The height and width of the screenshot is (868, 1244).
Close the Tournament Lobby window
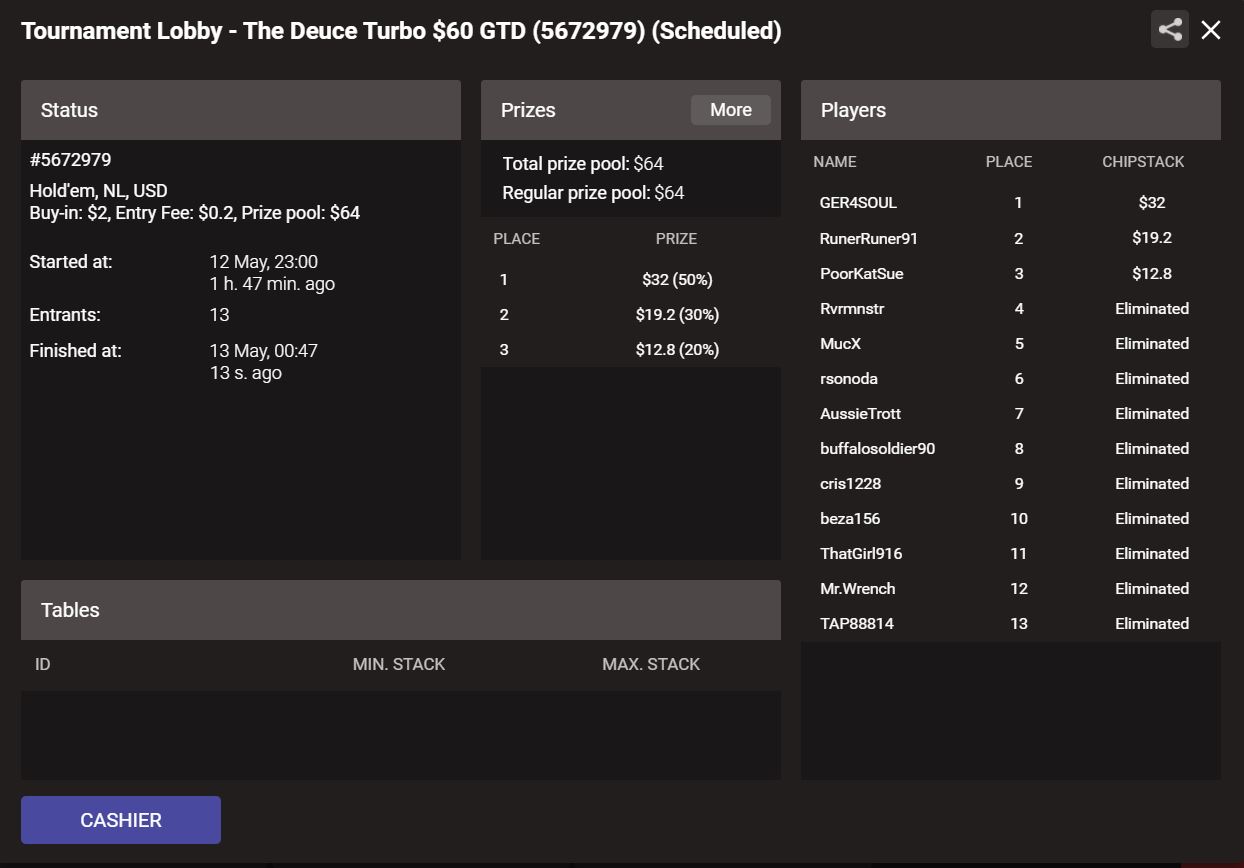pos(1211,30)
